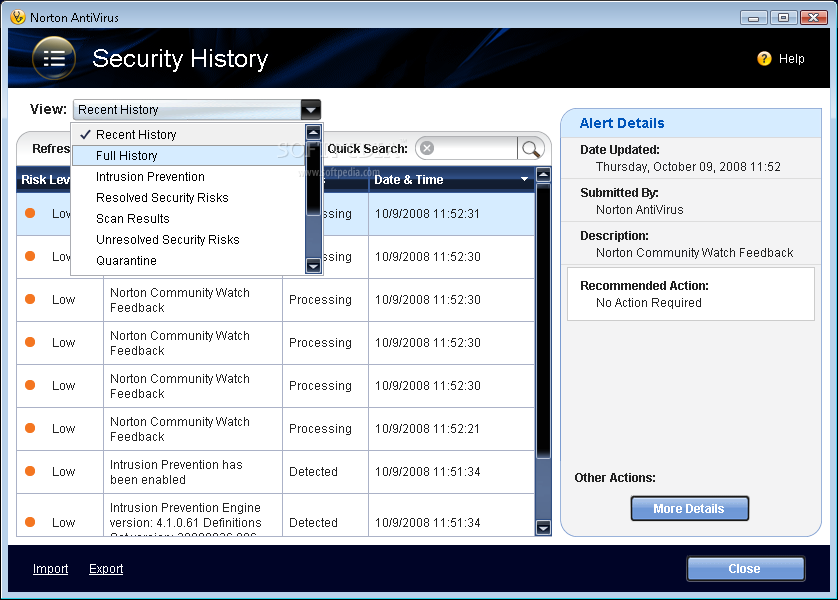Screen dimensions: 838x600
Task: Click 'Thursday, October 09, 2008 11:52' date
Action: point(688,167)
